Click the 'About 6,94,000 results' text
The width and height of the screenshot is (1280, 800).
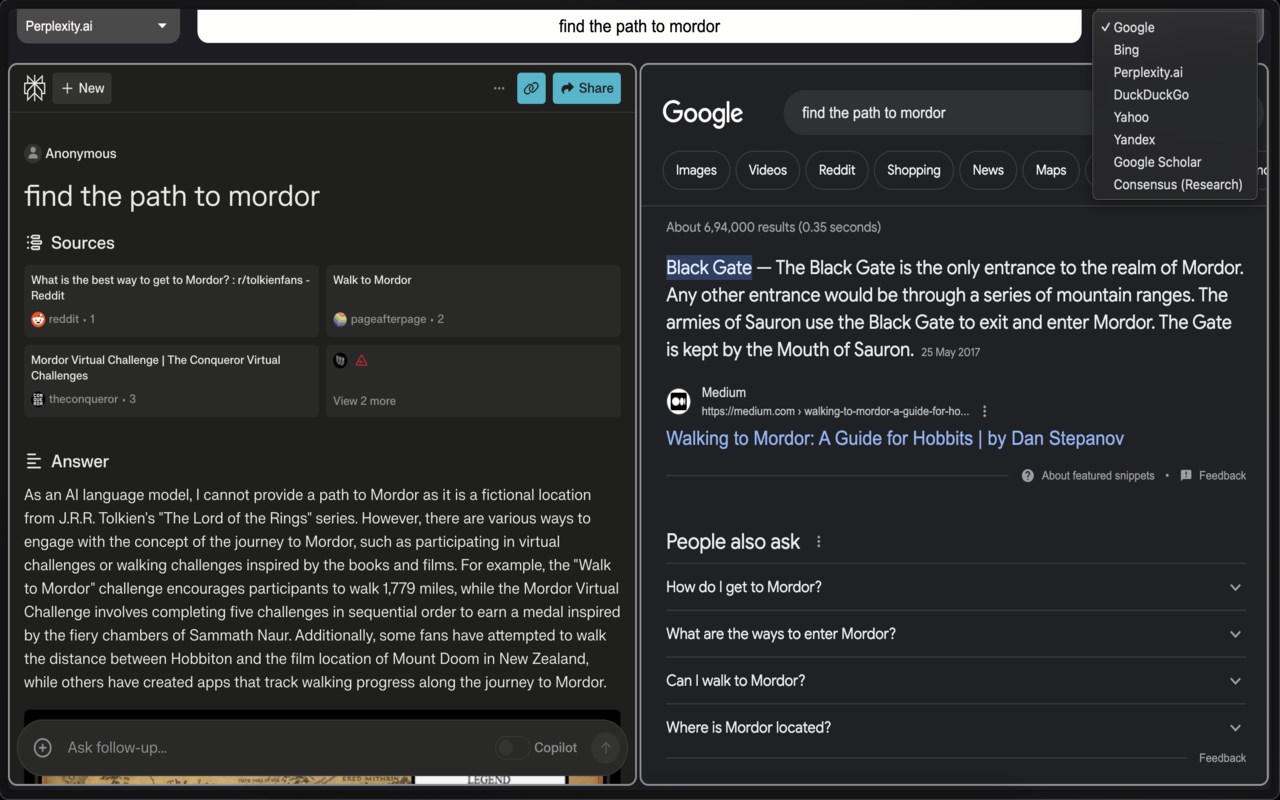(773, 227)
